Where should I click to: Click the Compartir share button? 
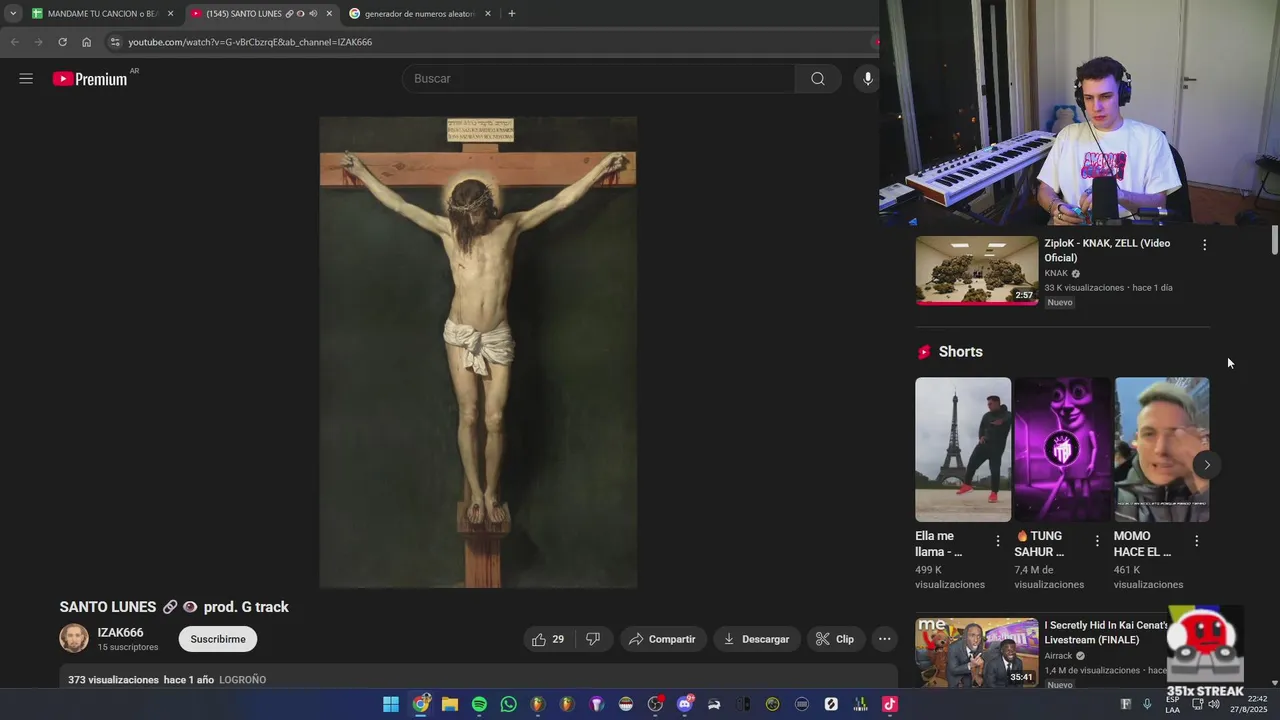(x=663, y=639)
